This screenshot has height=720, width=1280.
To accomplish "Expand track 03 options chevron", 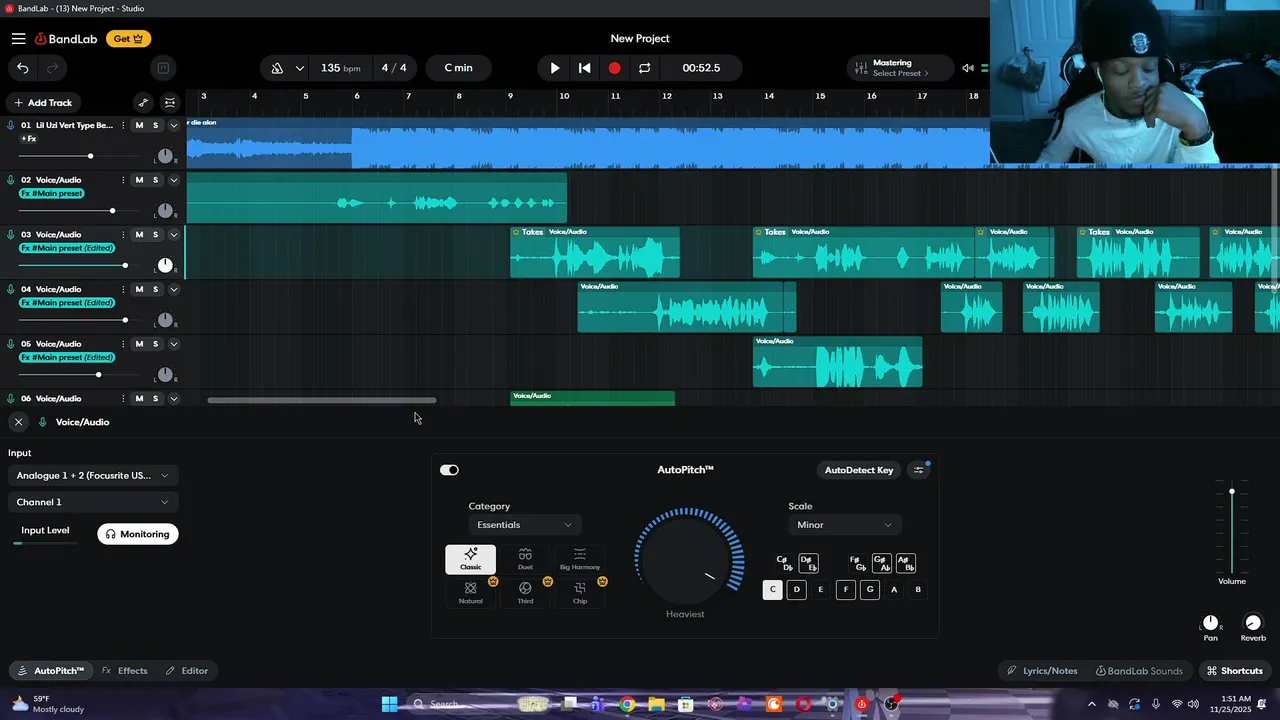I will [x=174, y=234].
